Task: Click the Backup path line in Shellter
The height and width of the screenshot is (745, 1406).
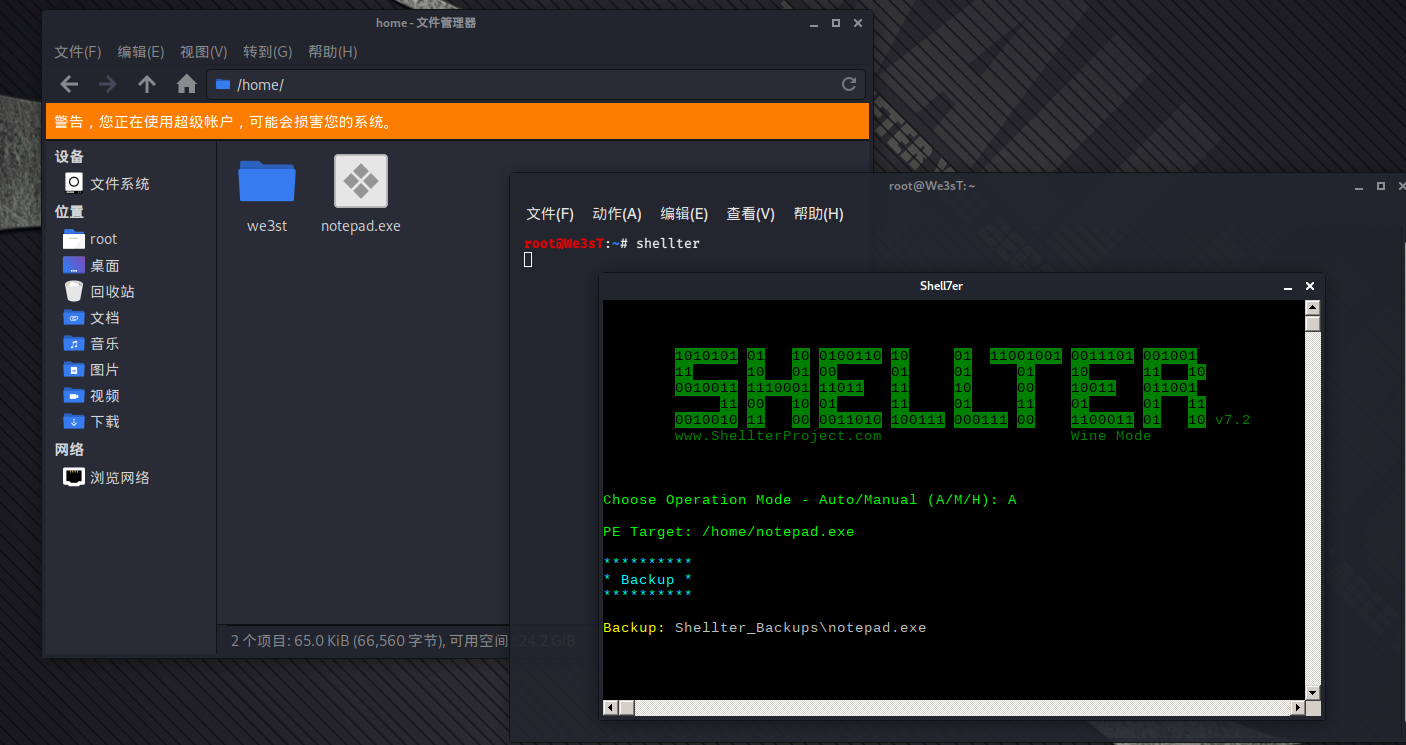Action: pyautogui.click(x=765, y=628)
